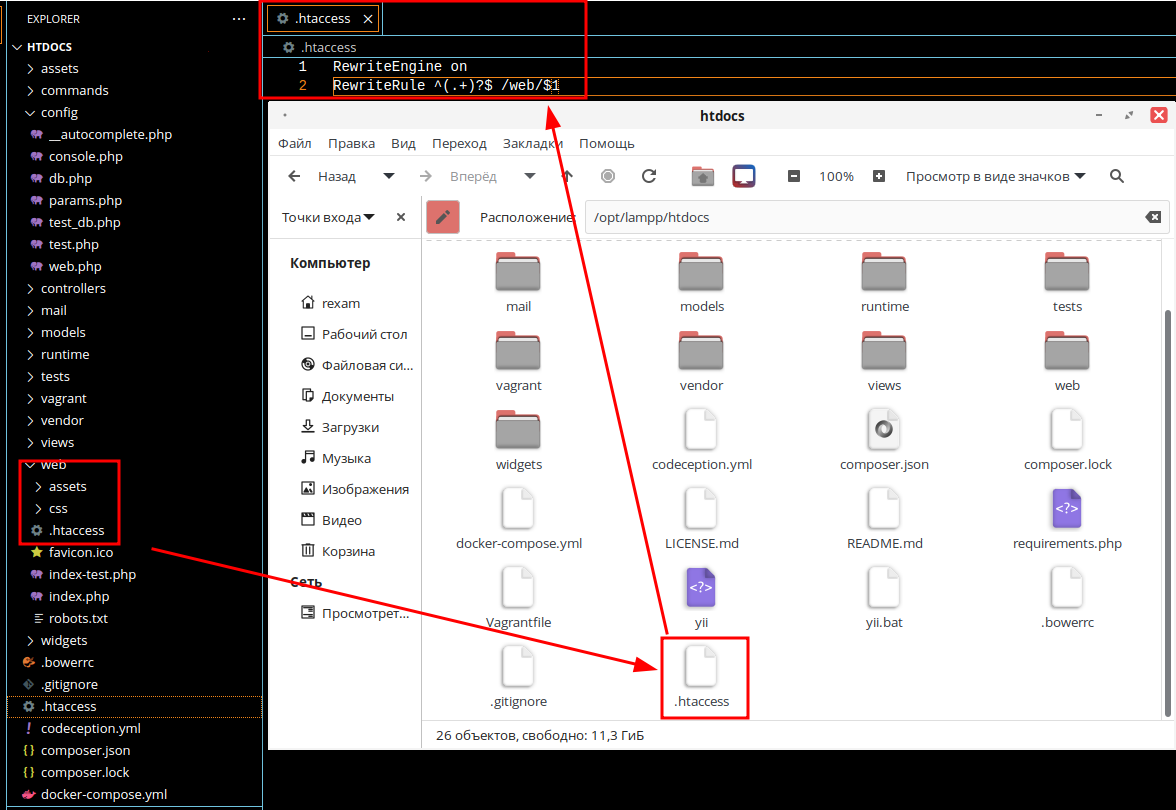Select the requirements.php file icon

[x=1066, y=508]
